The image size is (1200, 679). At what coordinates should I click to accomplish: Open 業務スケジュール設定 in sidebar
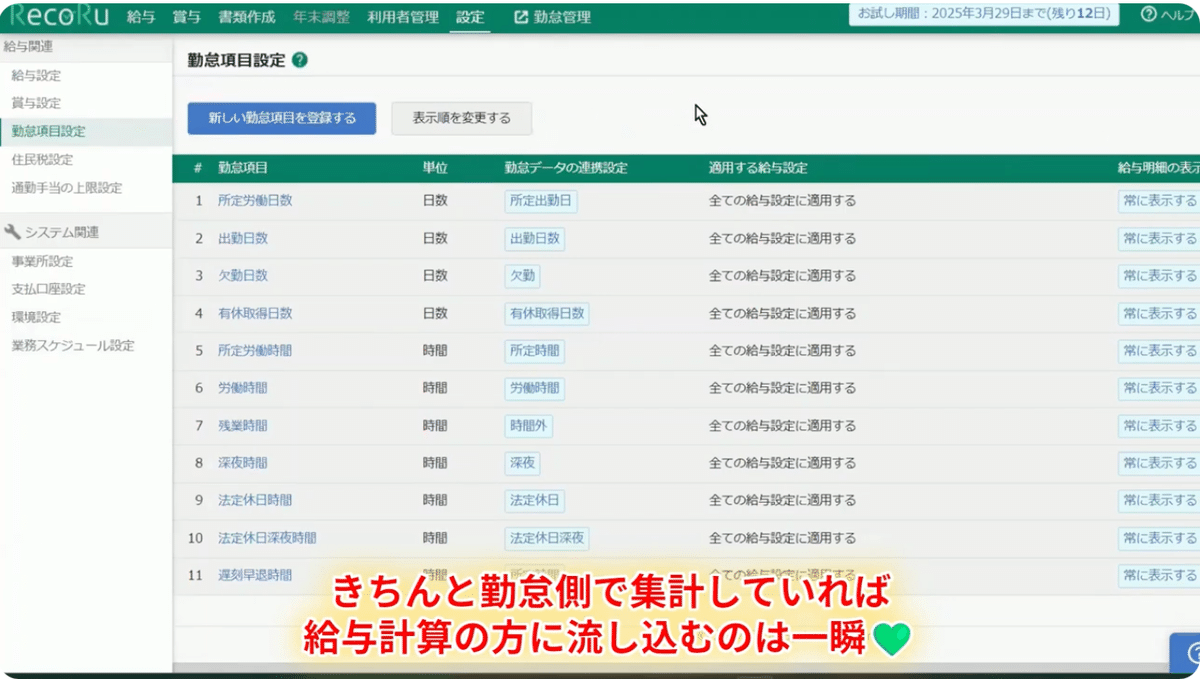[x=72, y=346]
